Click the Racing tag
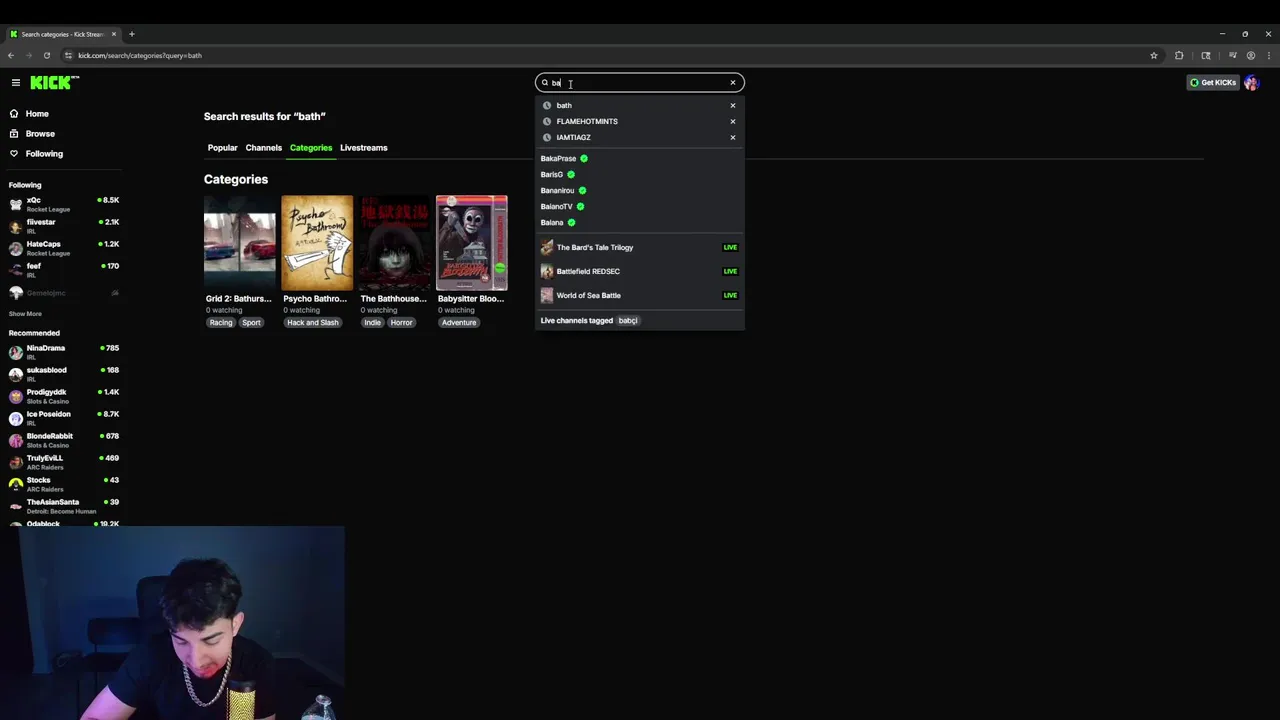Screen dimensions: 1280x720 [221, 323]
